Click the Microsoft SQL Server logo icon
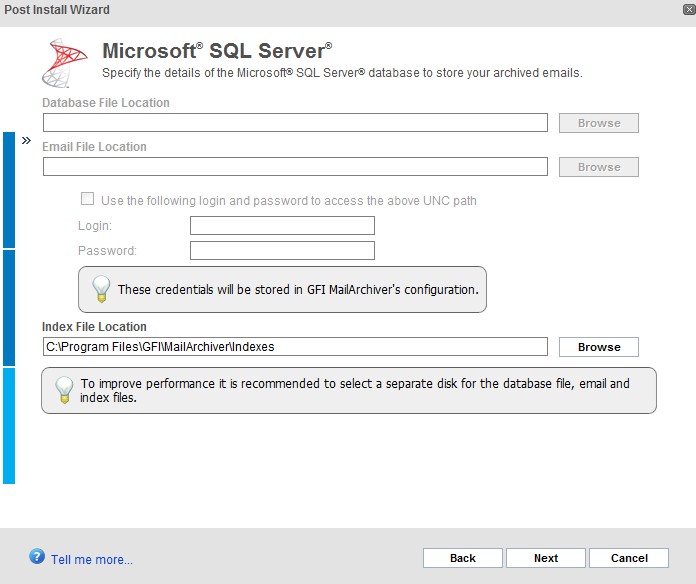Viewport: 696px width, 584px height. tap(65, 63)
